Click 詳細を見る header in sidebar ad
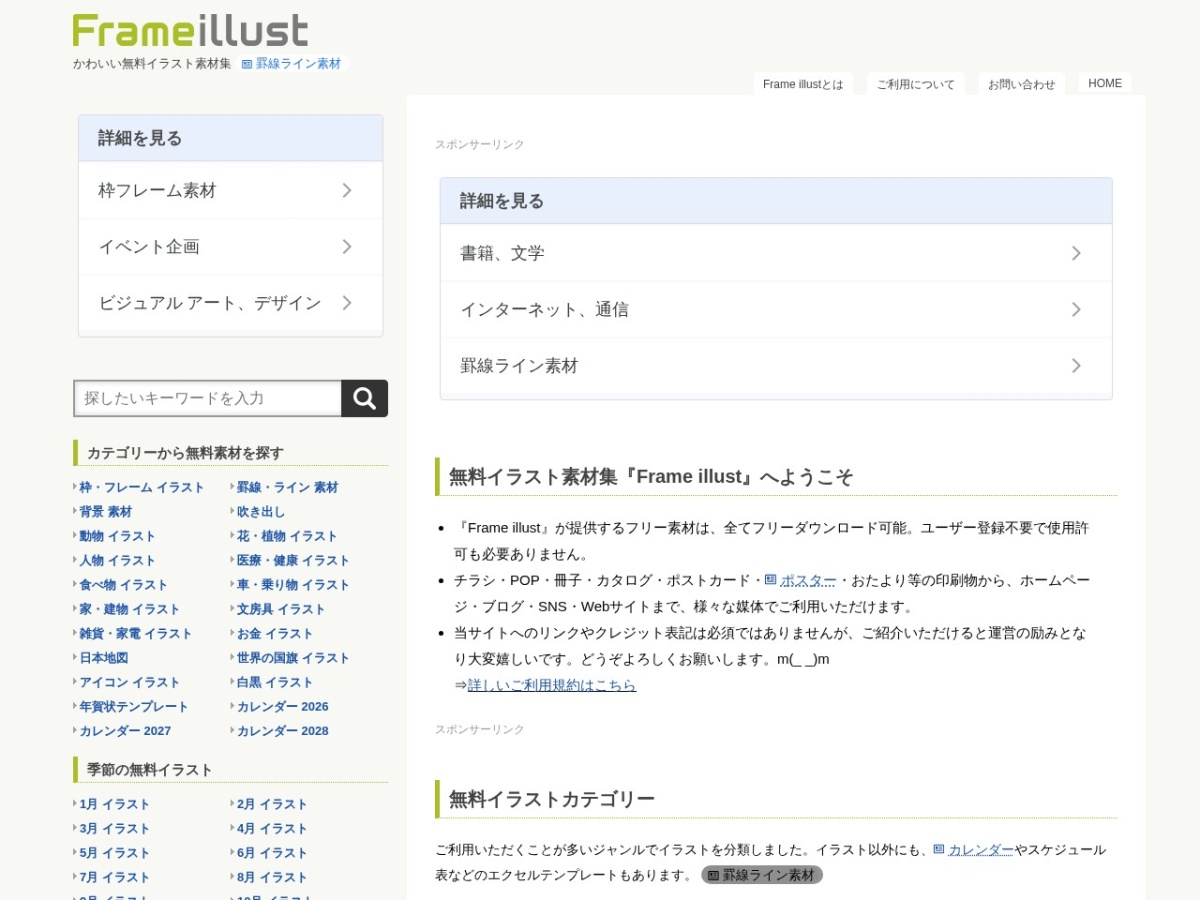Screen dimensions: 1200x900 230,138
